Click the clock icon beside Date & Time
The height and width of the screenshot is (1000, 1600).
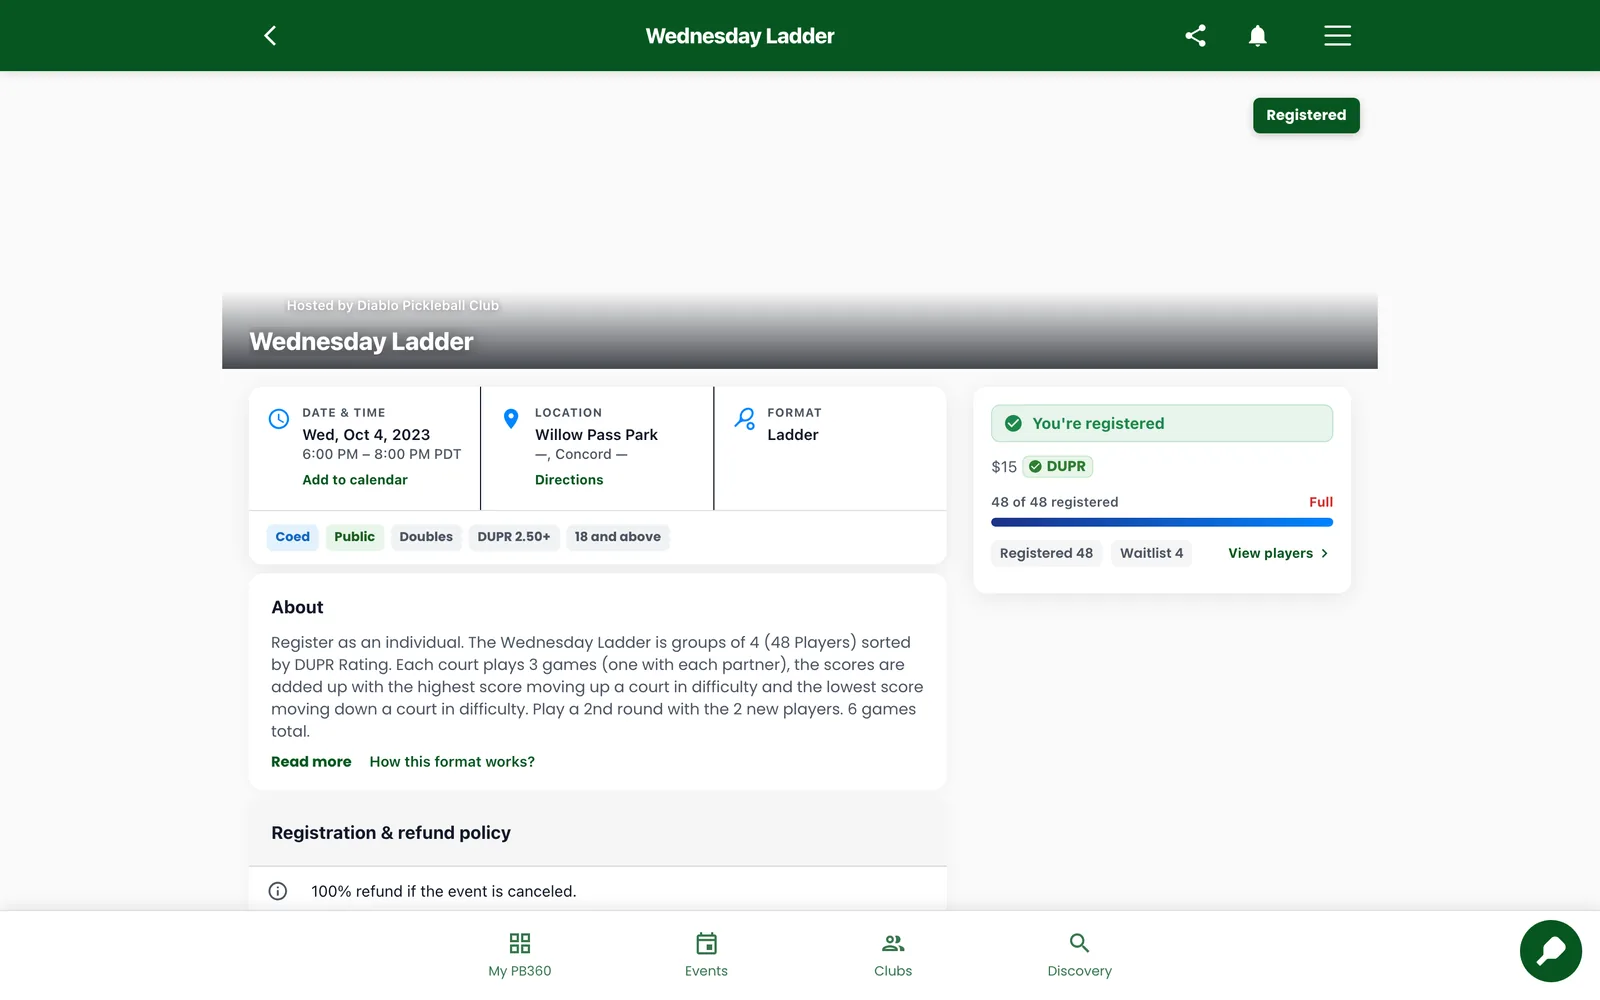coord(279,419)
